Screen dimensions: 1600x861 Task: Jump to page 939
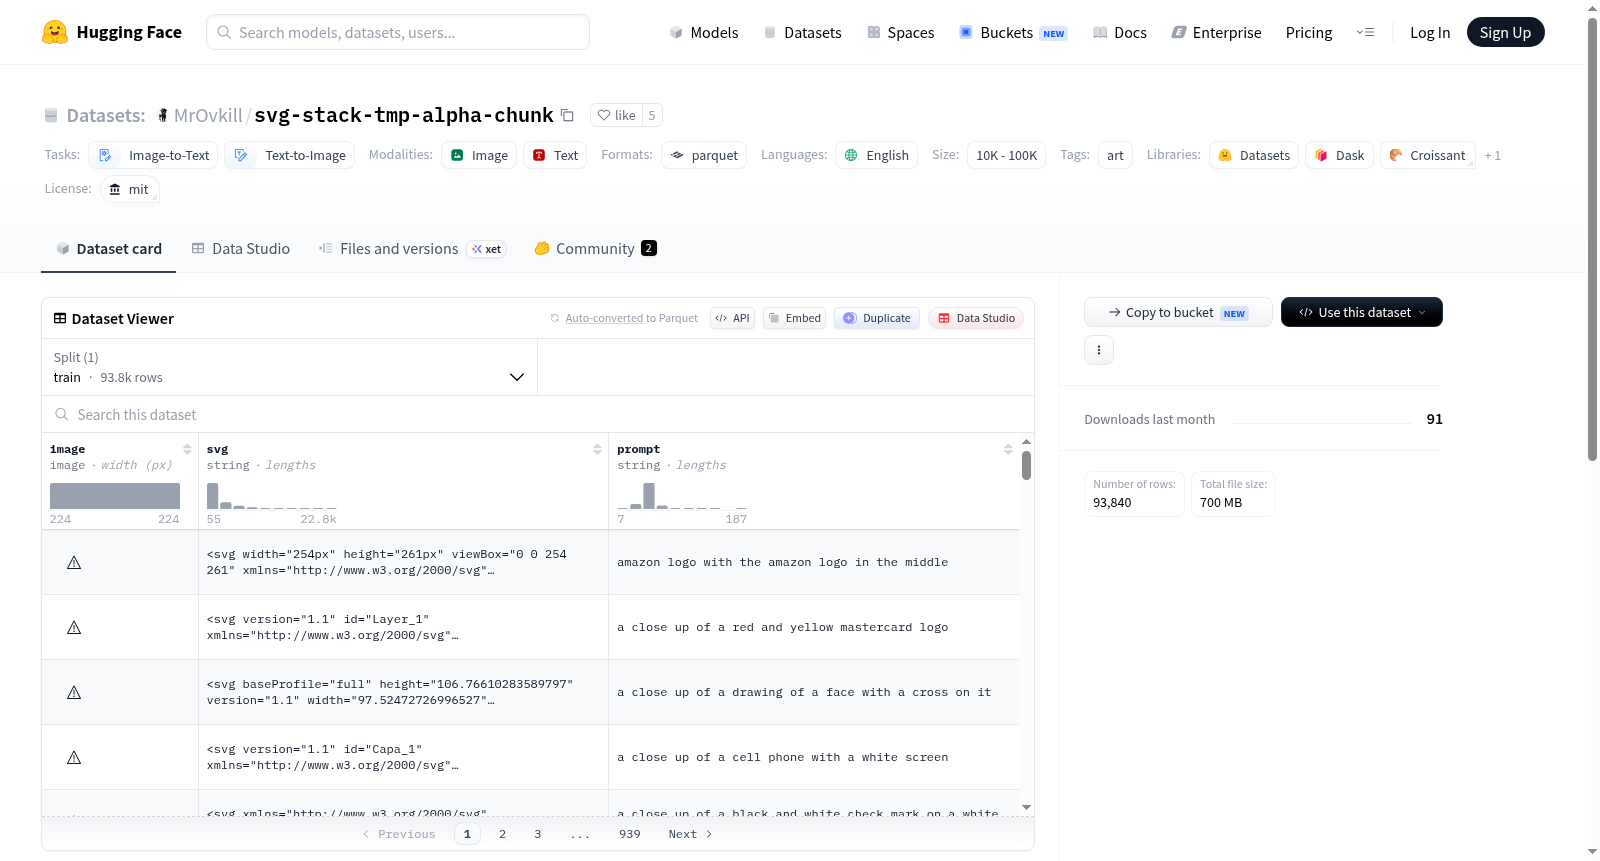[630, 834]
